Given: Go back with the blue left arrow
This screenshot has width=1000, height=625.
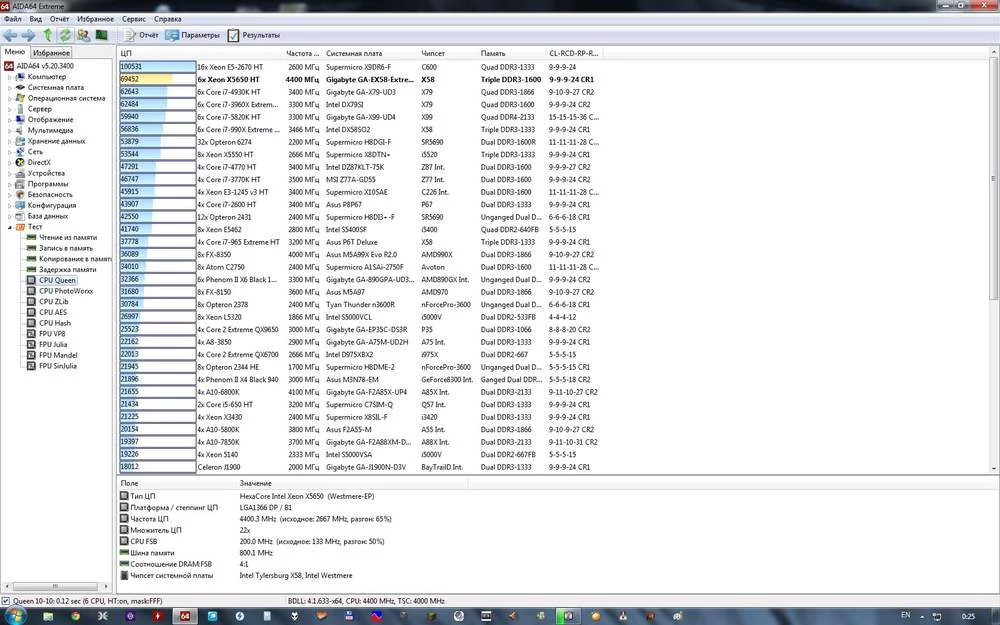Looking at the screenshot, I should coord(11,35).
